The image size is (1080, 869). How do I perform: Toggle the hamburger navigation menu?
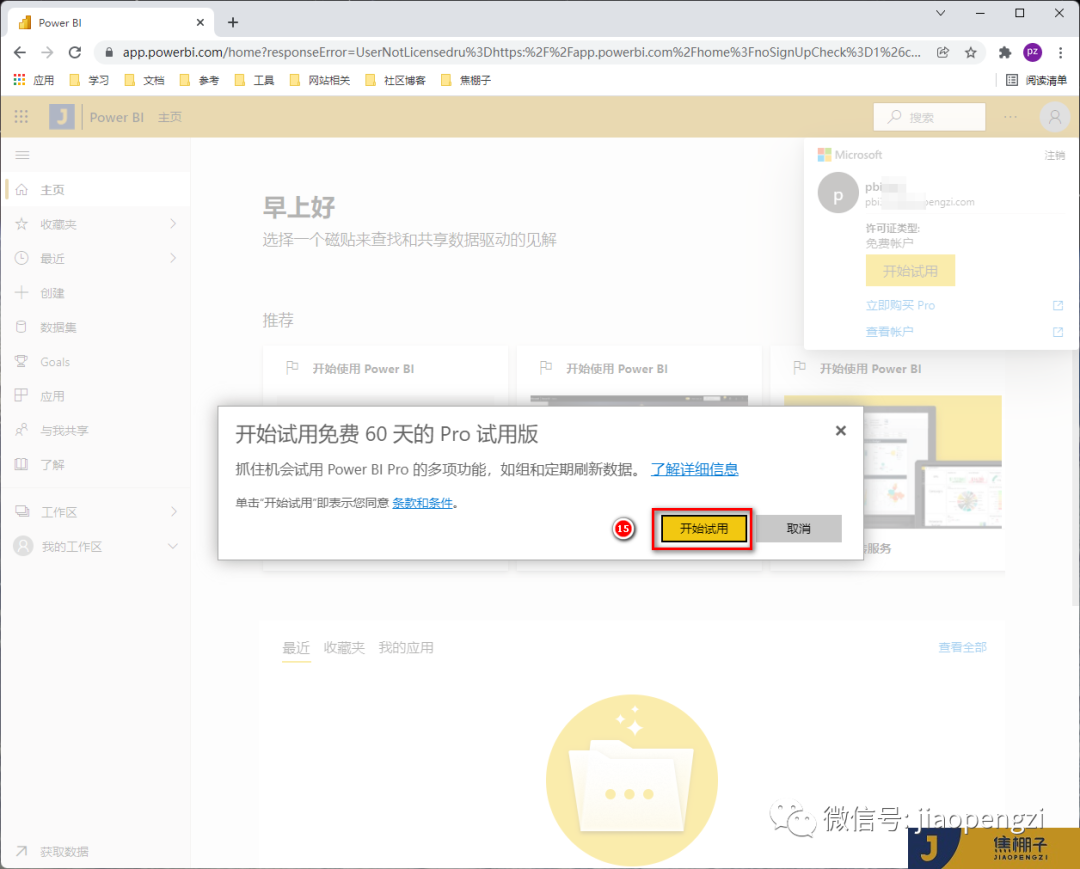[22, 156]
